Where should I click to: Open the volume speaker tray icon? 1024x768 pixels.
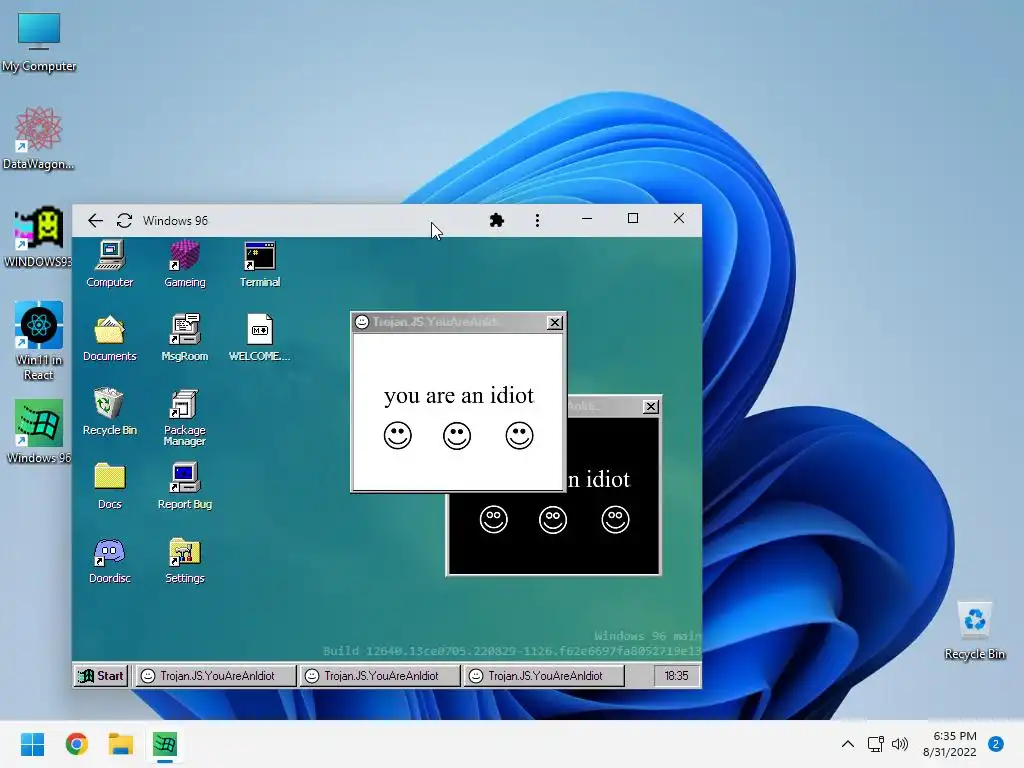[900, 744]
